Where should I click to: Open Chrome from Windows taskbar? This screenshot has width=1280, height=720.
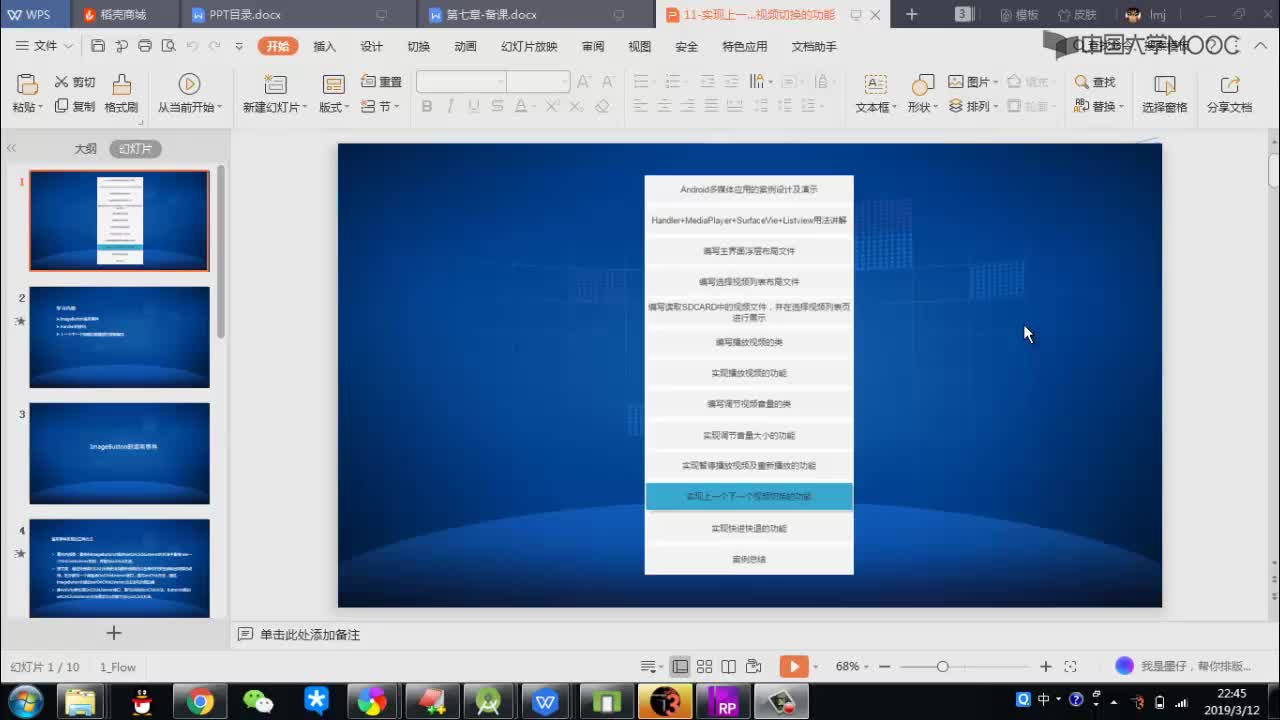tap(199, 703)
